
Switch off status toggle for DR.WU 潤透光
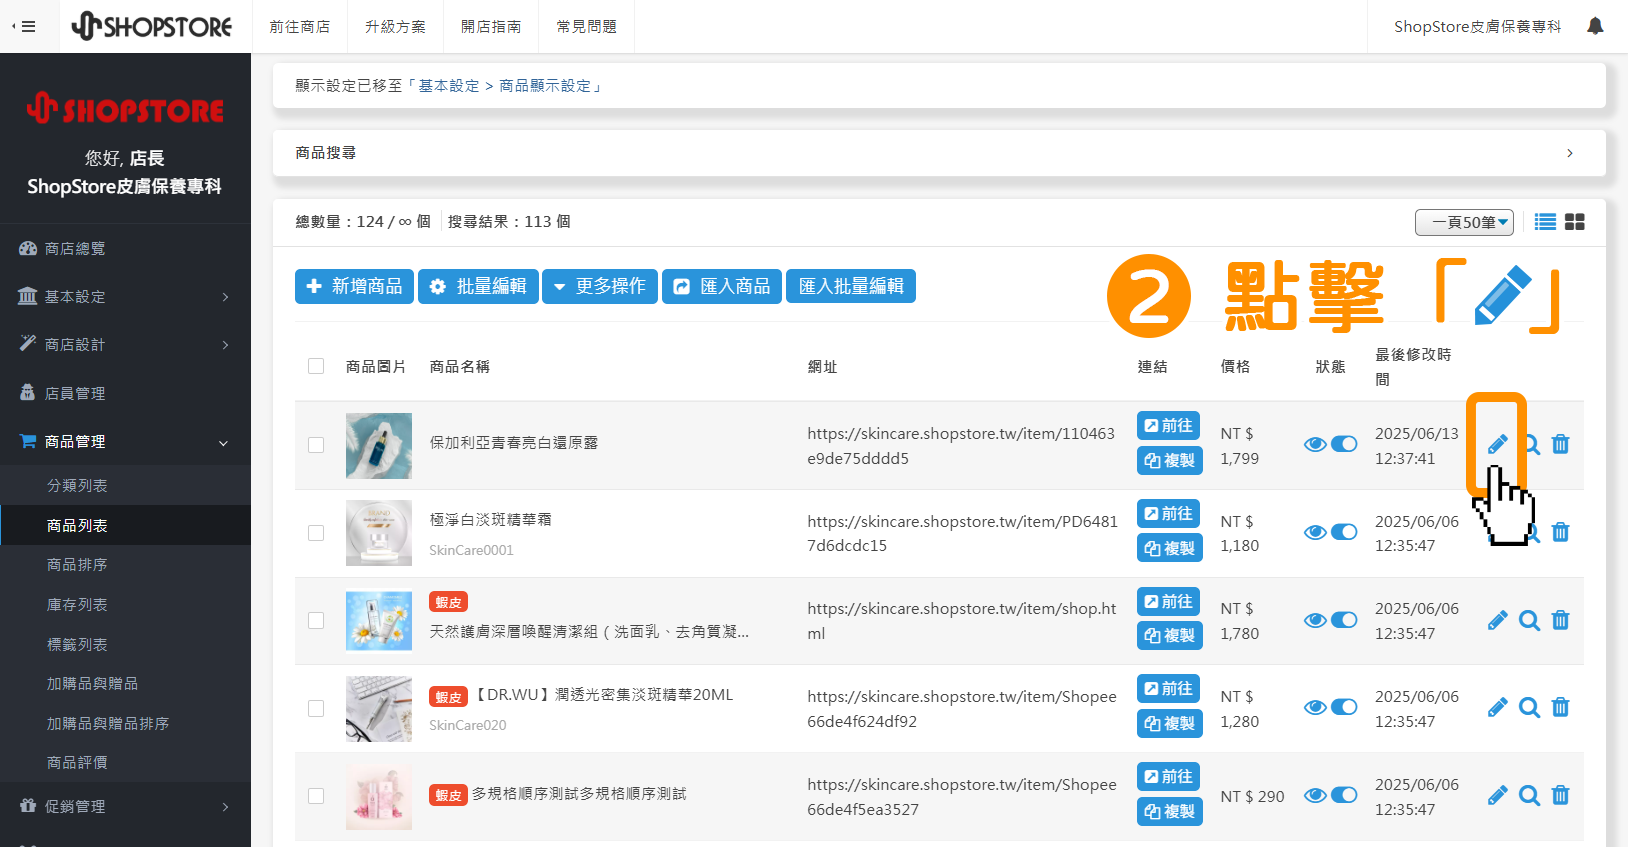1344,707
